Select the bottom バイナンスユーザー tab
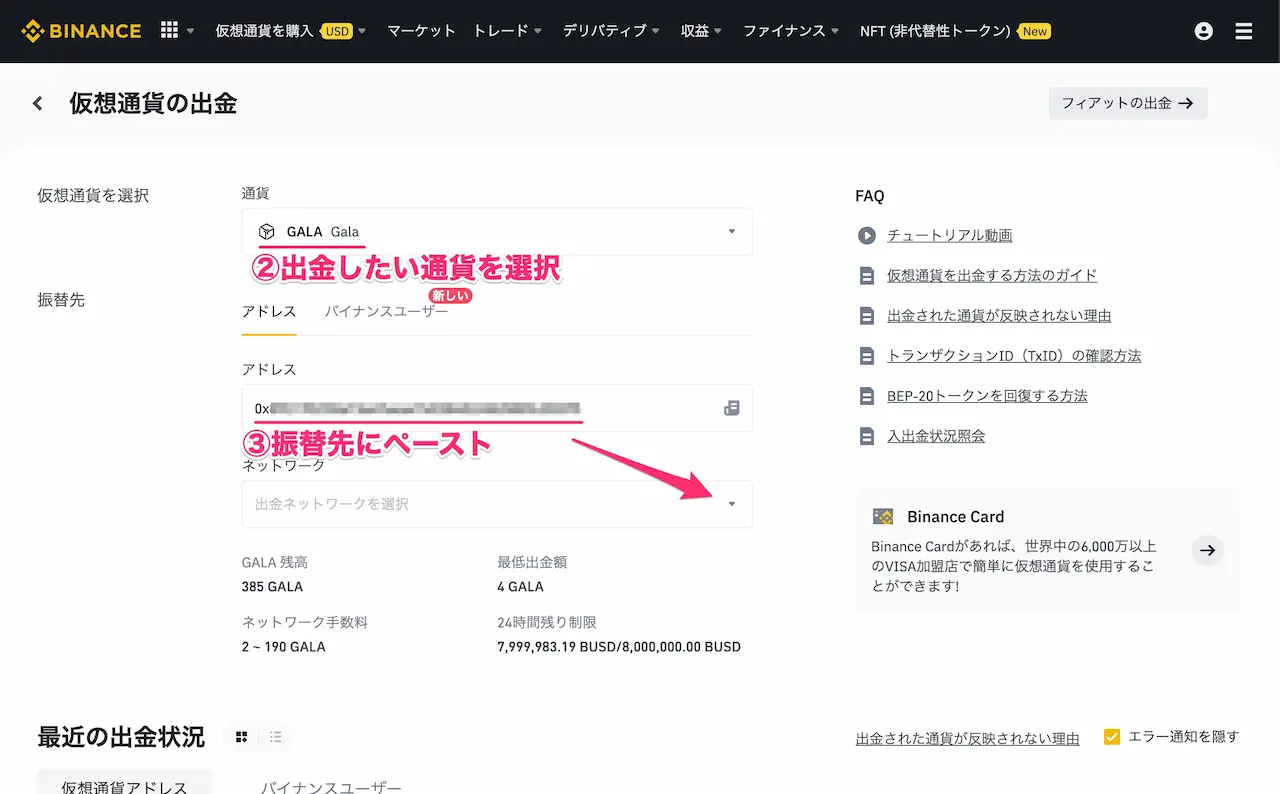The image size is (1280, 794). [x=331, y=787]
